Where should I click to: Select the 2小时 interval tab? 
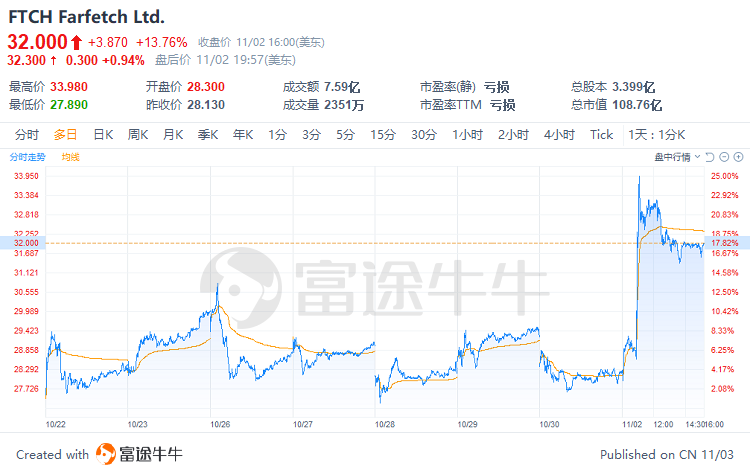point(513,135)
